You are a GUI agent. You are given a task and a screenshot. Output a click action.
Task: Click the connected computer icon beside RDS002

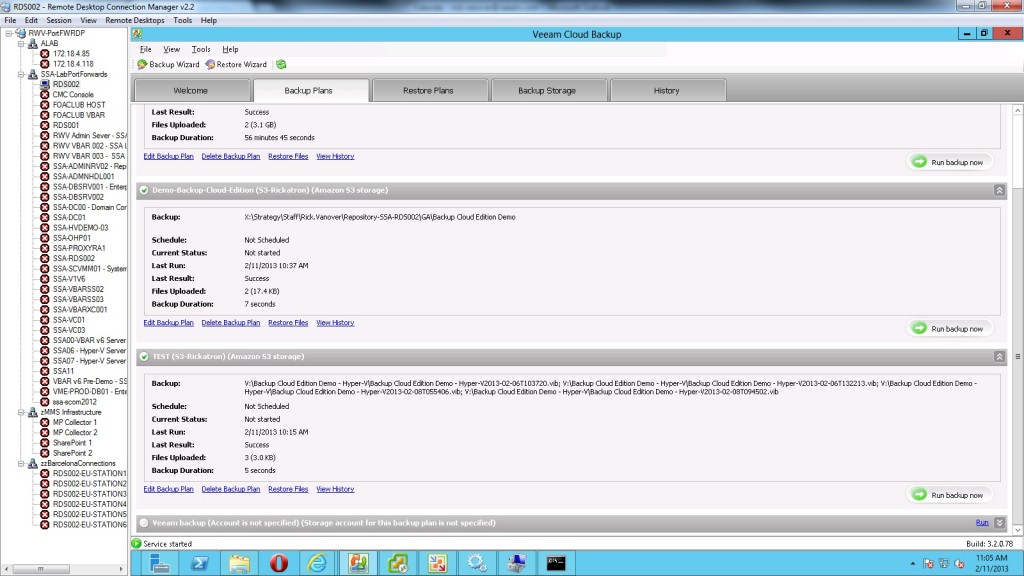(x=44, y=84)
